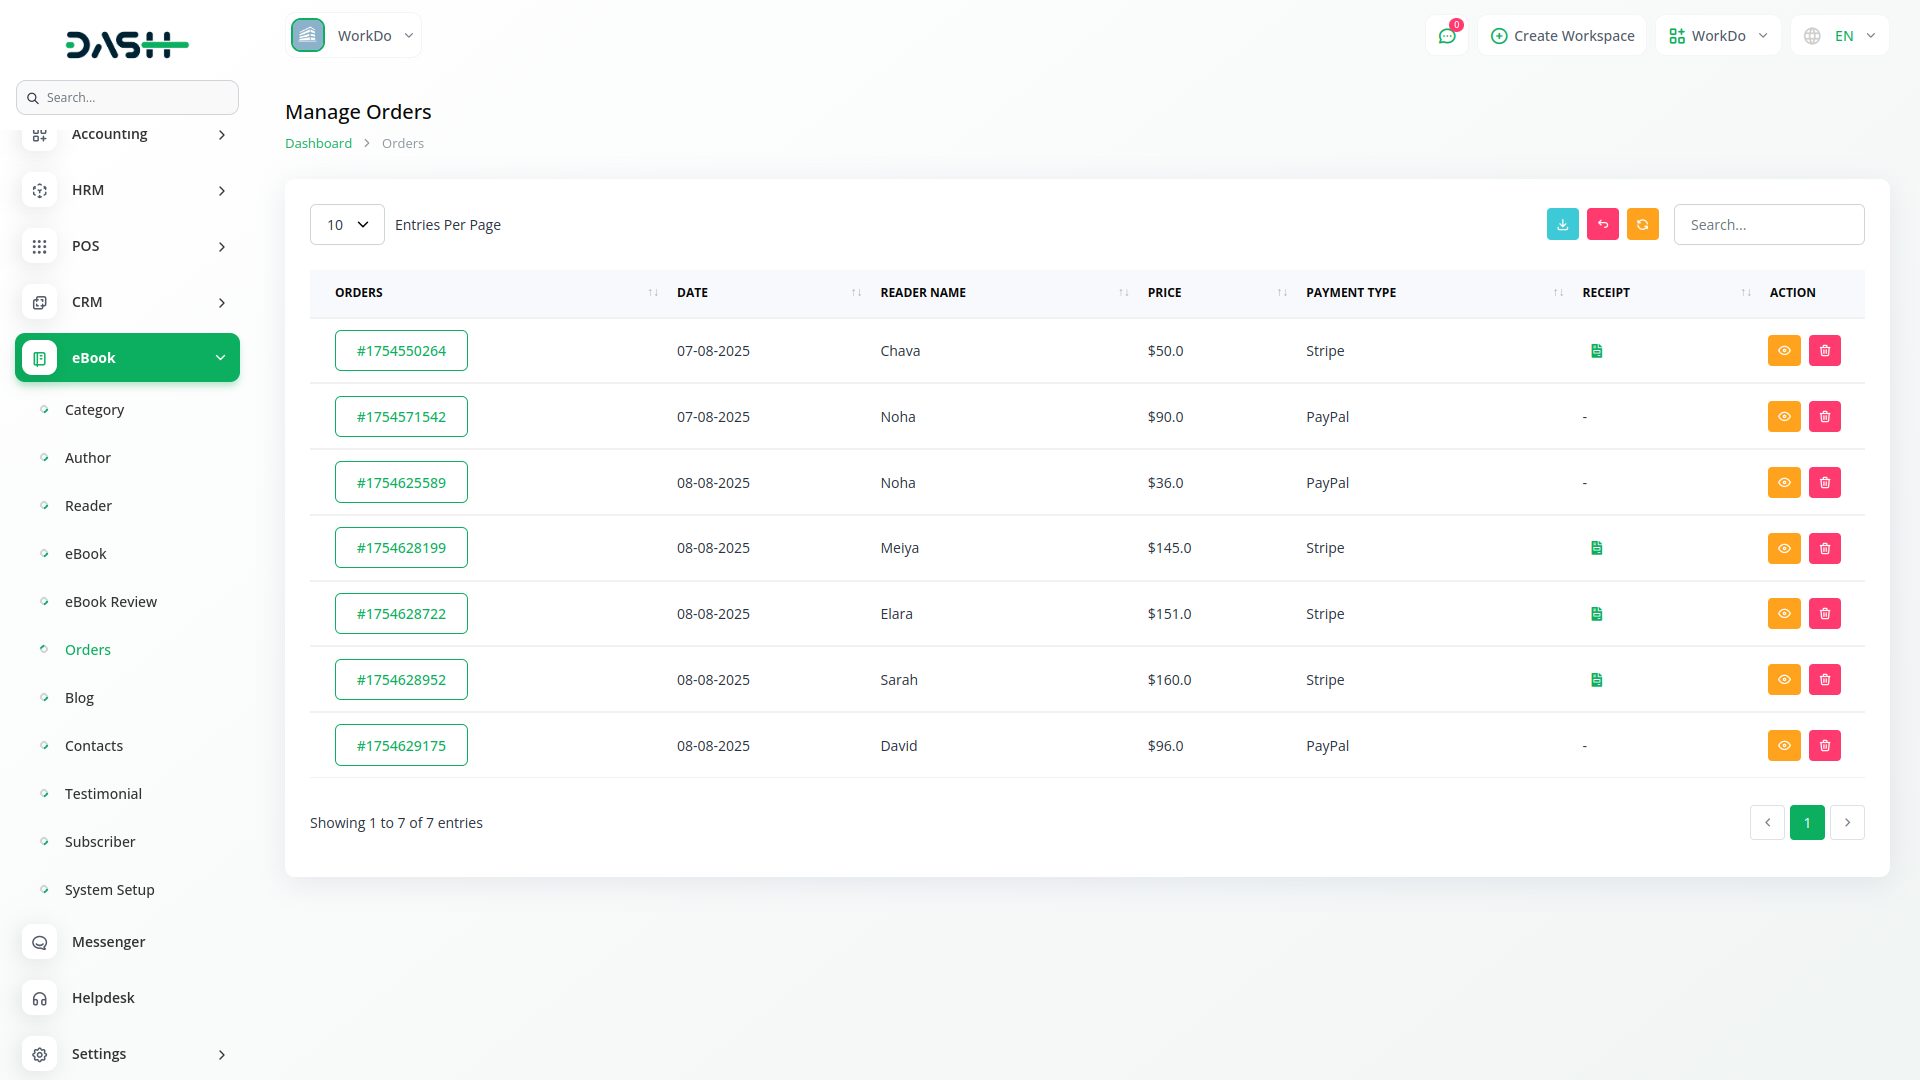Sort table by Price column header
Image resolution: width=1920 pixels, height=1080 pixels.
click(x=1164, y=293)
